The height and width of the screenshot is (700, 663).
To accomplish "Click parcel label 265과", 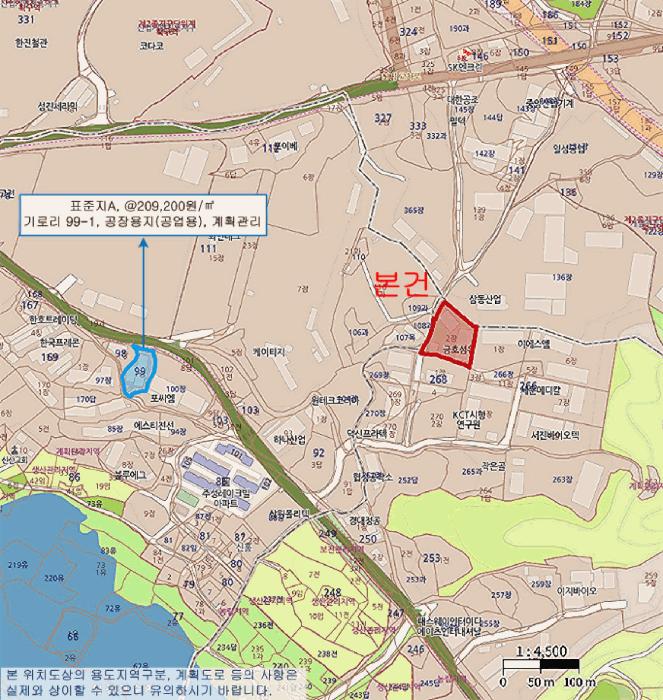I will [x=471, y=471].
